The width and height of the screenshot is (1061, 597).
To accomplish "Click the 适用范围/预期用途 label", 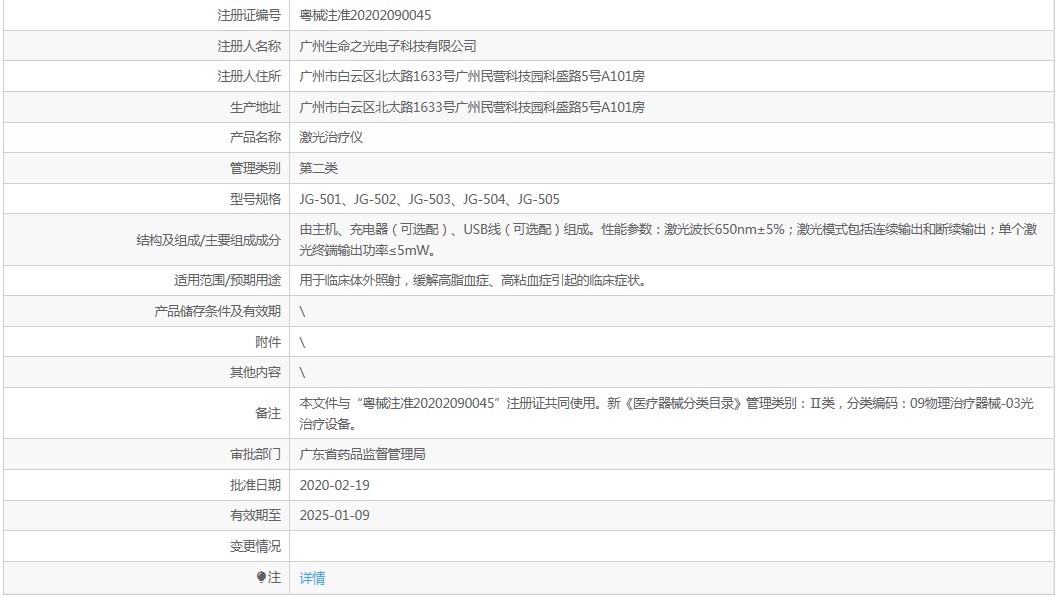I will (x=227, y=280).
